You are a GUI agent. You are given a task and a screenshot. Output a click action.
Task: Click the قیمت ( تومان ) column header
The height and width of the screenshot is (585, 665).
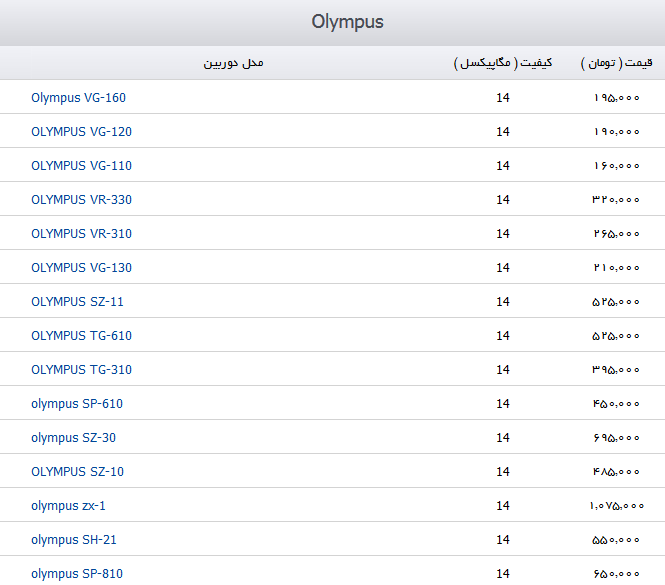coord(617,63)
